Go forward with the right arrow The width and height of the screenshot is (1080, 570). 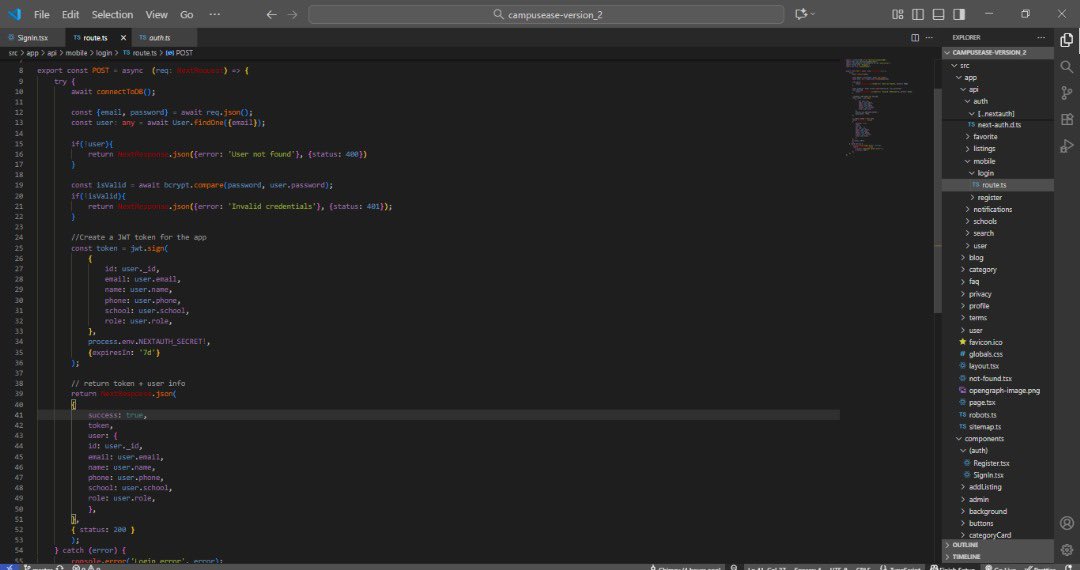292,14
